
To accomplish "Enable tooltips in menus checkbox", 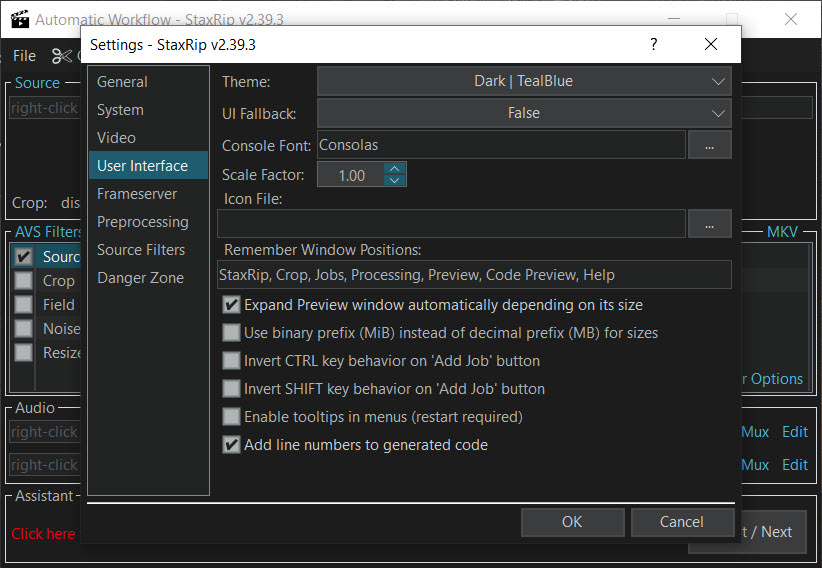I will coord(231,416).
